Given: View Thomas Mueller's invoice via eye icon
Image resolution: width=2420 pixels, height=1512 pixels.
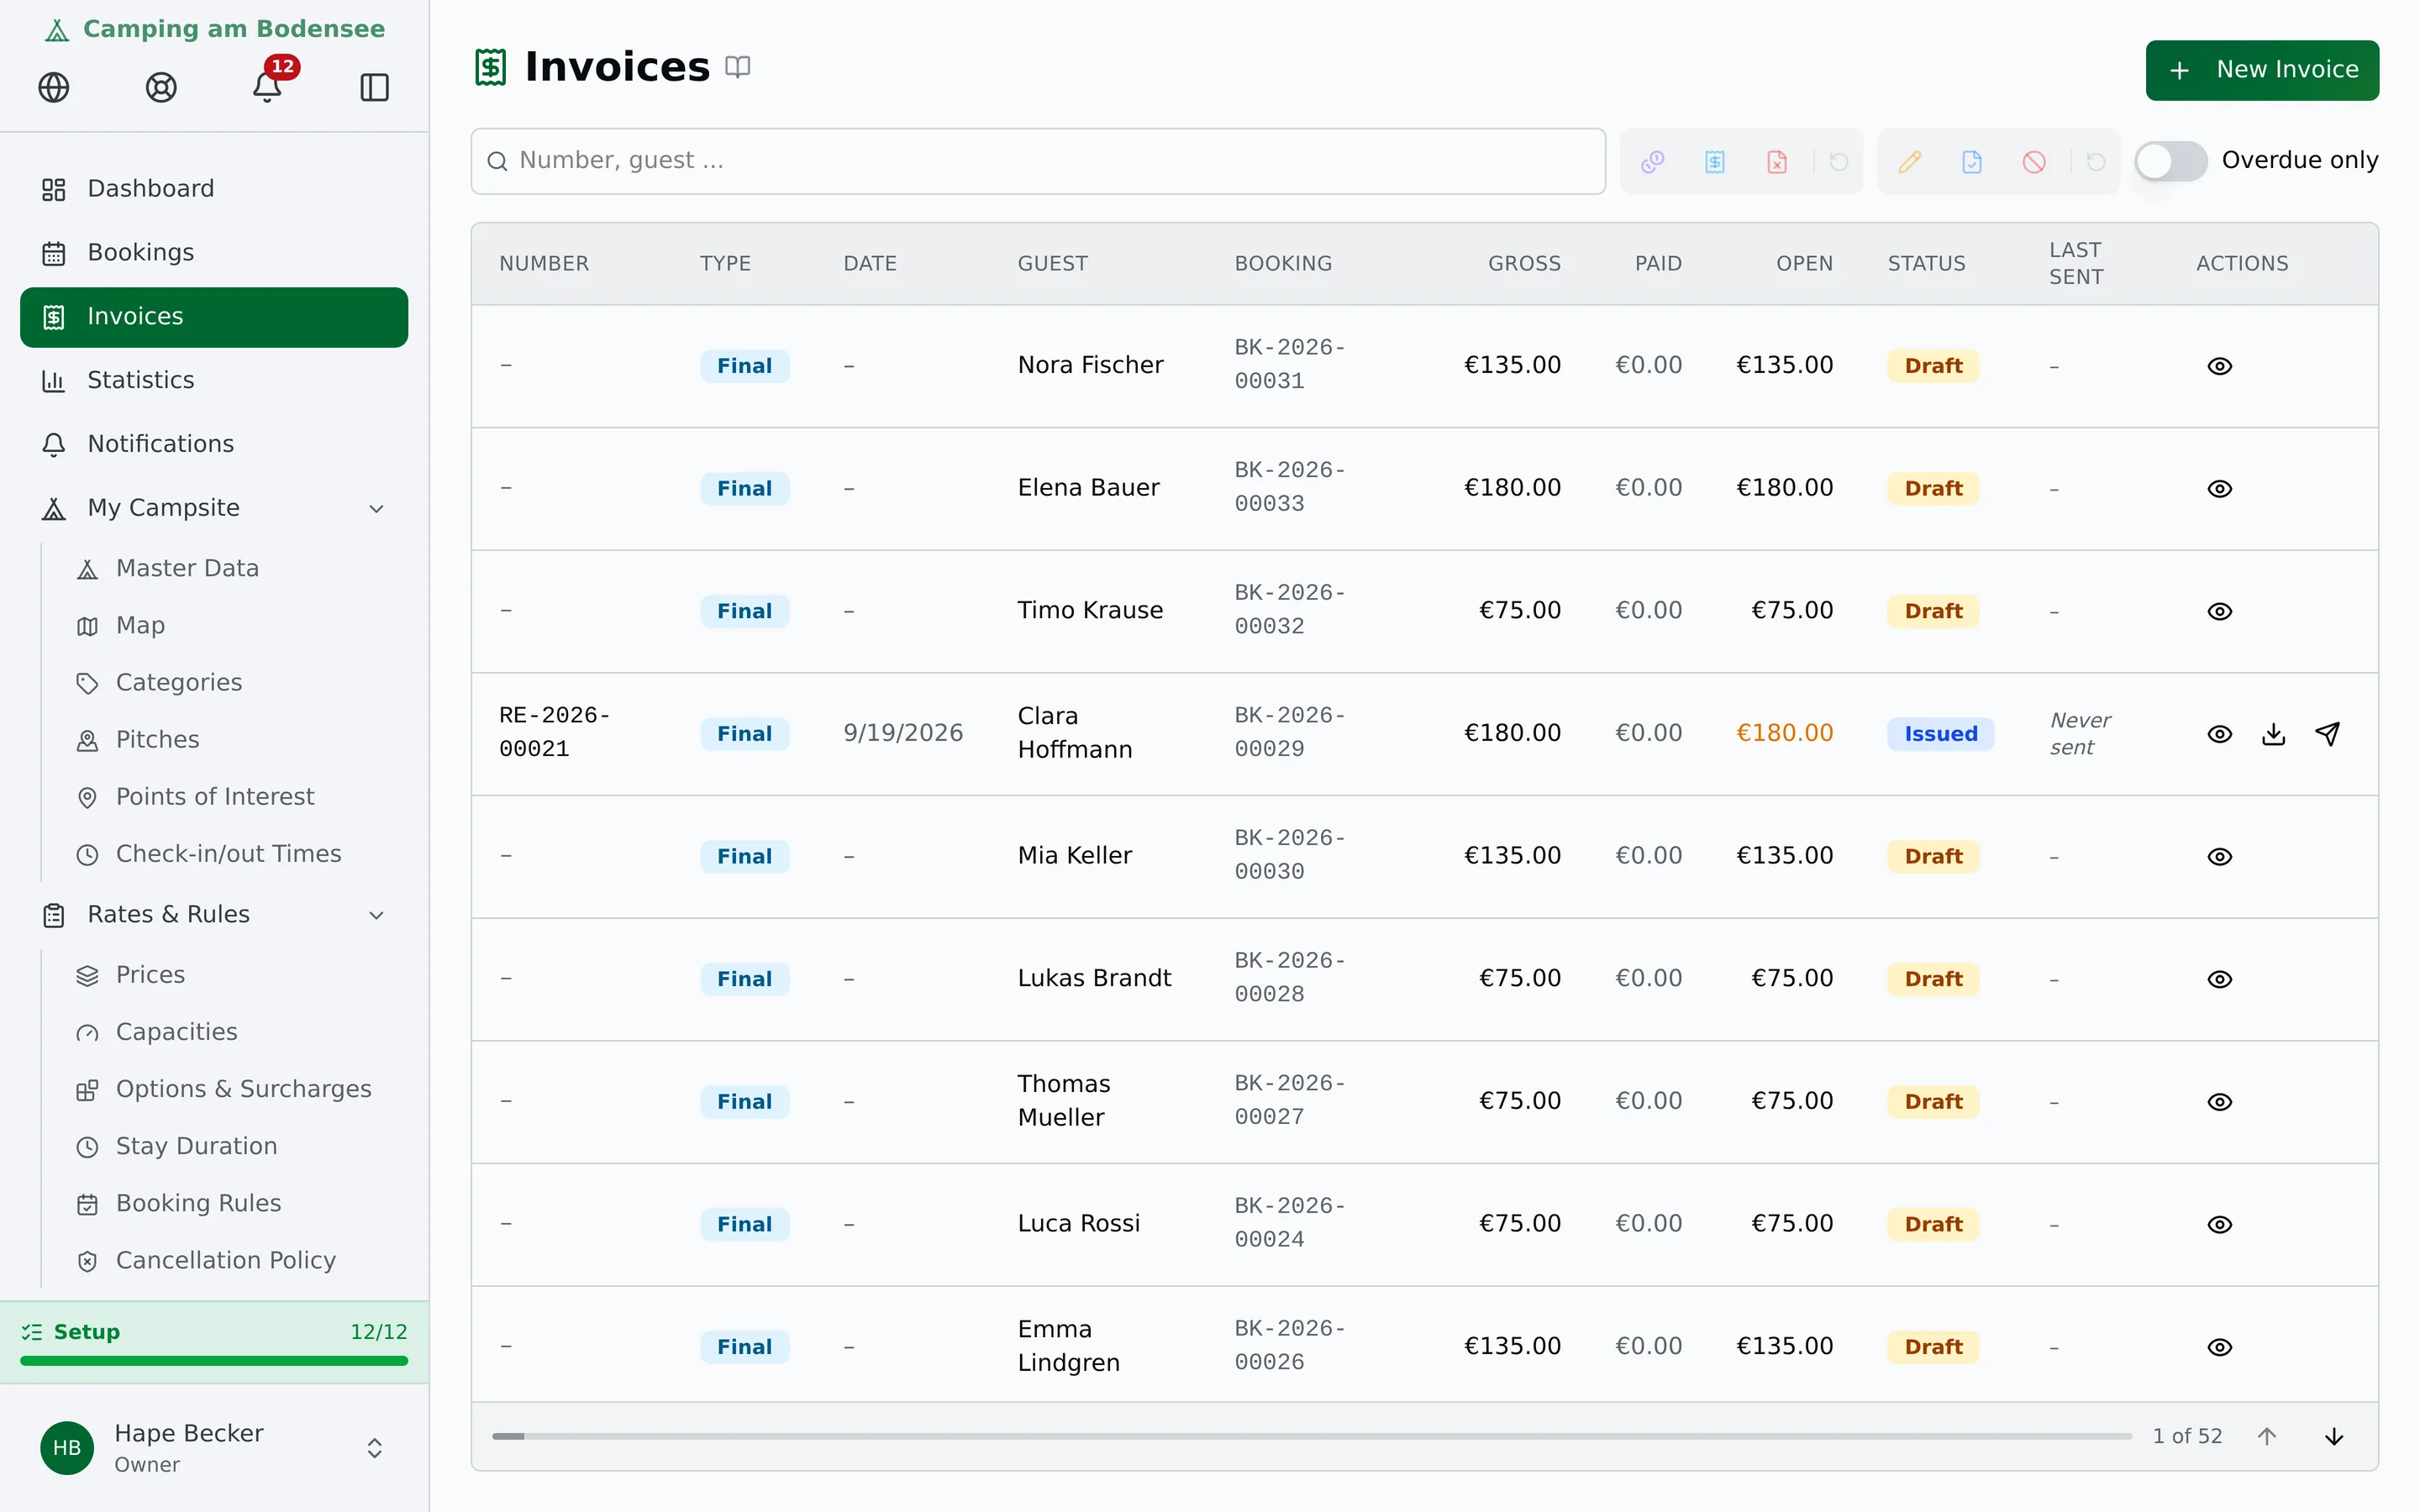Looking at the screenshot, I should [2220, 1102].
